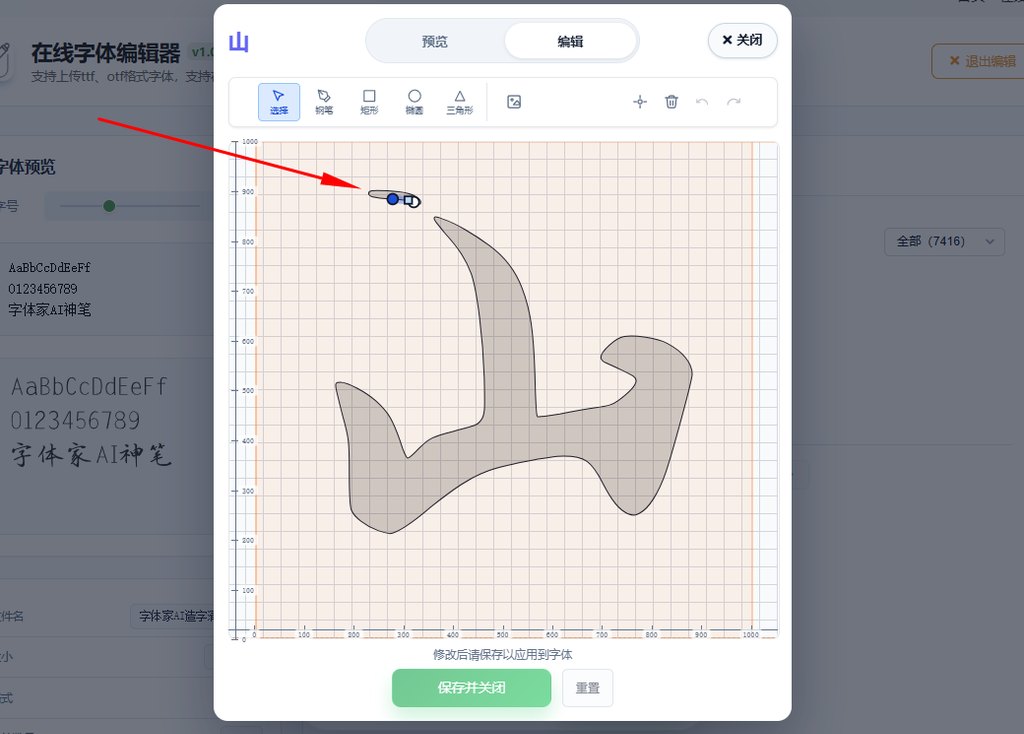Click the blue round anchor point on canvas

pyautogui.click(x=393, y=199)
